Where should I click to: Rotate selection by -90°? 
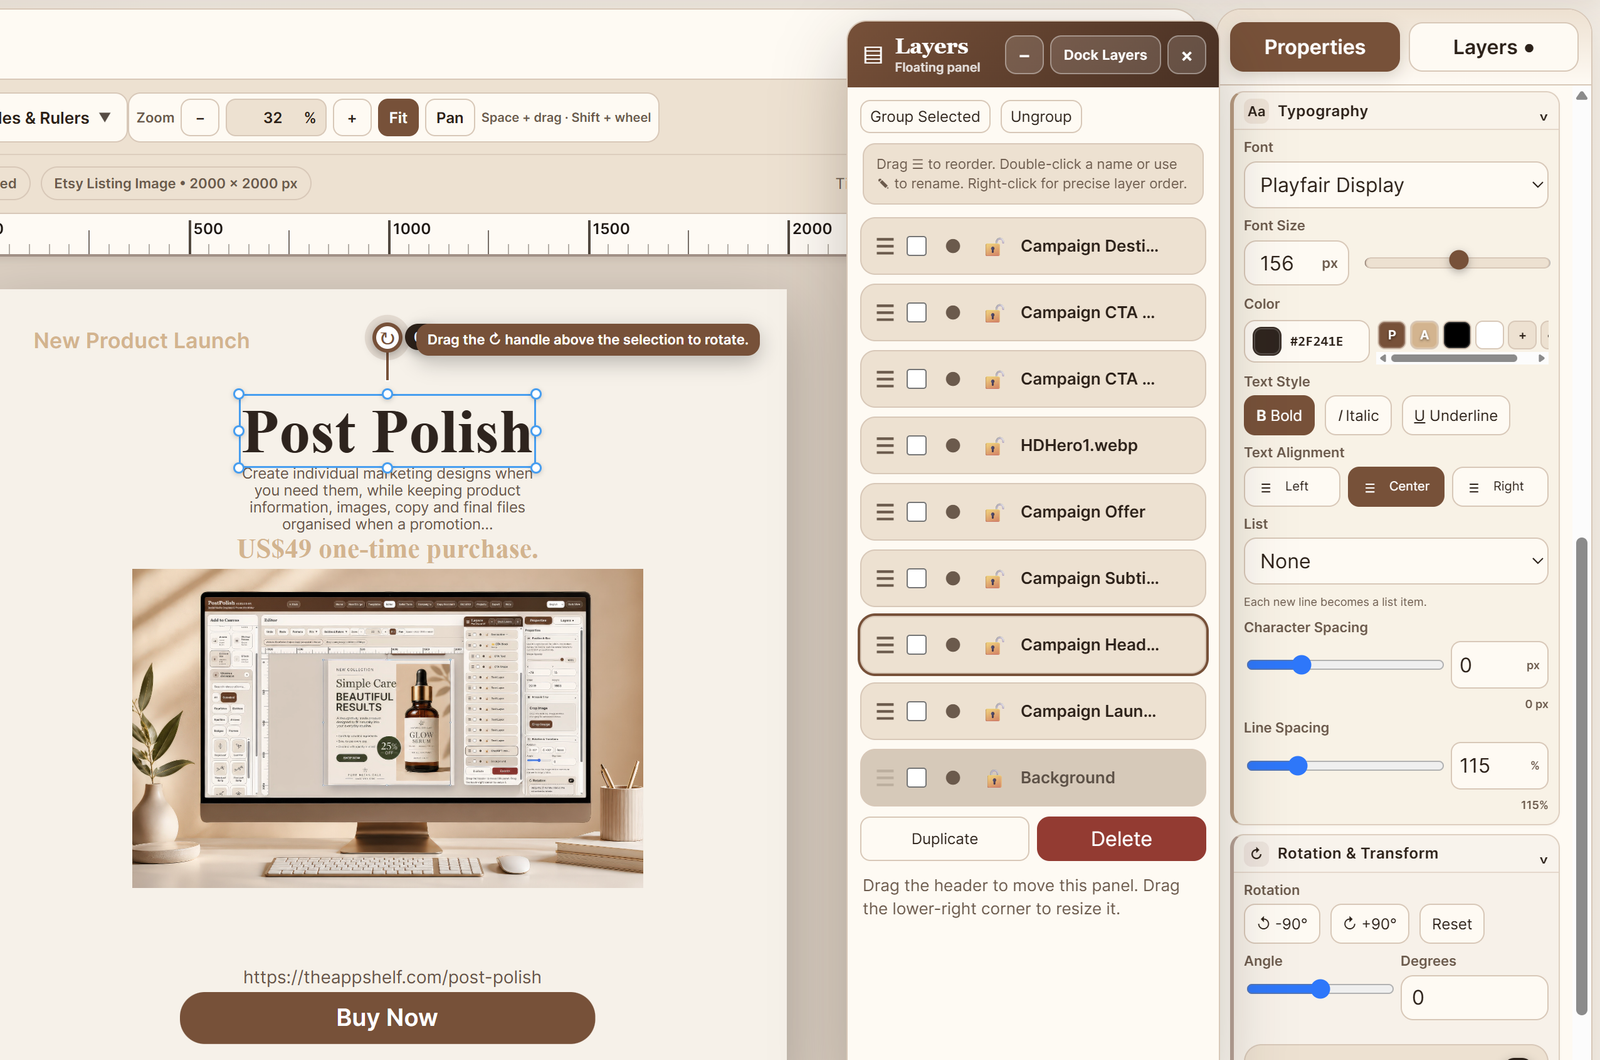1282,924
